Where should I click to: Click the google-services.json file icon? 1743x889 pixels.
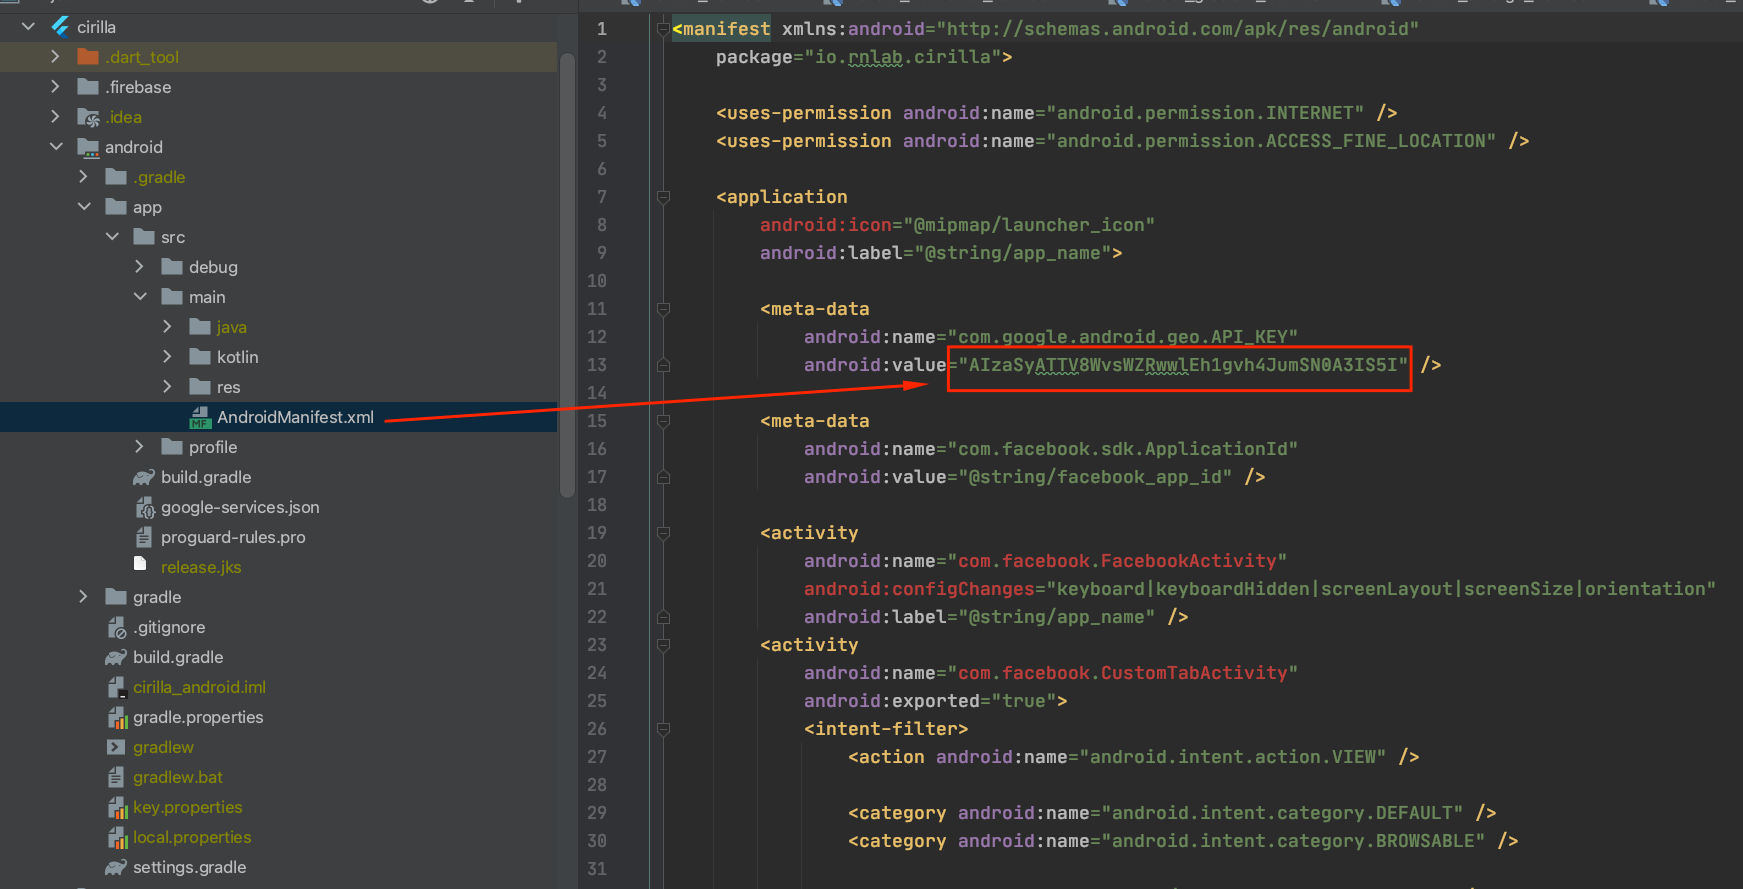145,507
